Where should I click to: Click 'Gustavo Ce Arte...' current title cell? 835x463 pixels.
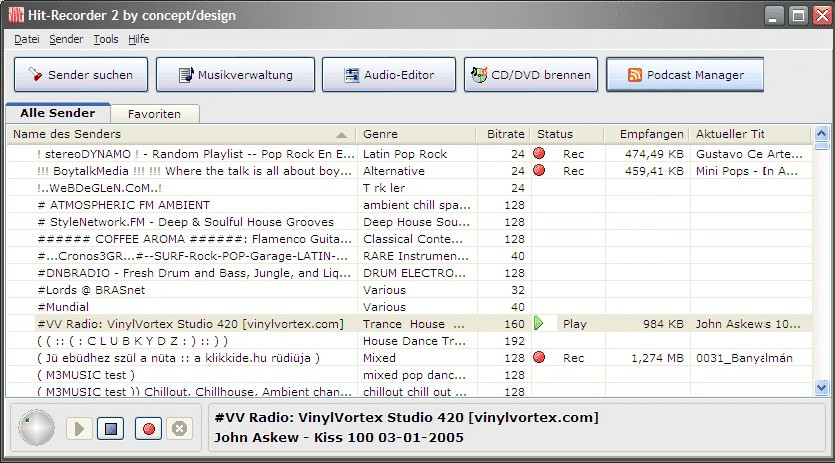tap(749, 154)
